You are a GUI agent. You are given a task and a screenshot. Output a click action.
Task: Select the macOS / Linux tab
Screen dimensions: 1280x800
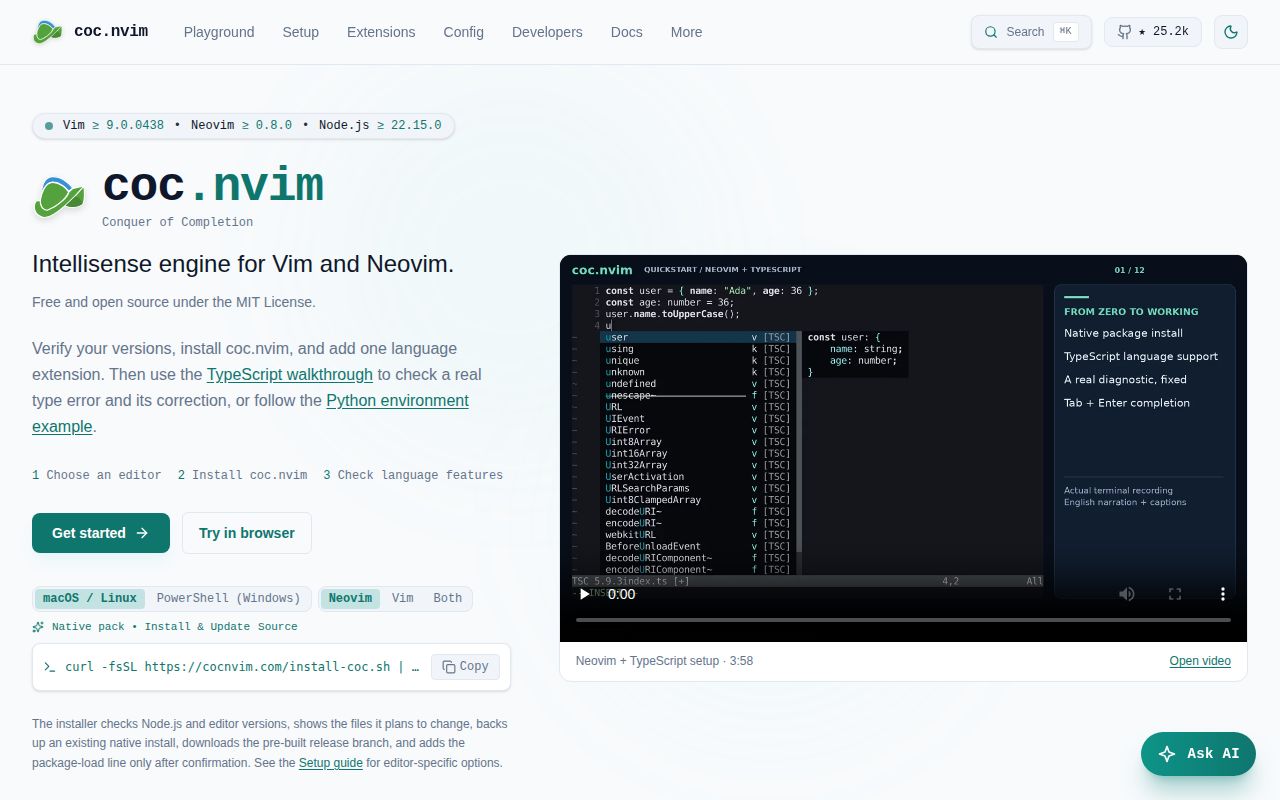point(90,598)
